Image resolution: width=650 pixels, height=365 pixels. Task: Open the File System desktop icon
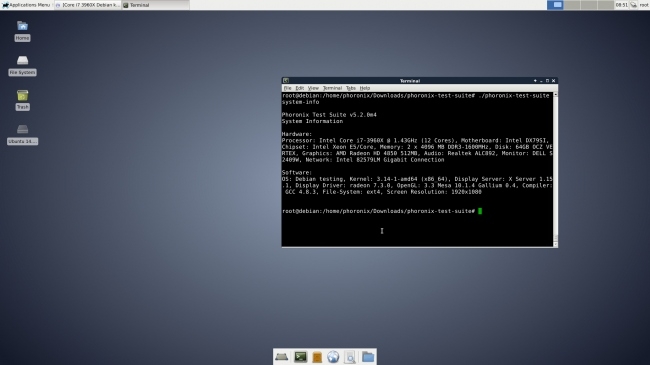click(x=22, y=65)
